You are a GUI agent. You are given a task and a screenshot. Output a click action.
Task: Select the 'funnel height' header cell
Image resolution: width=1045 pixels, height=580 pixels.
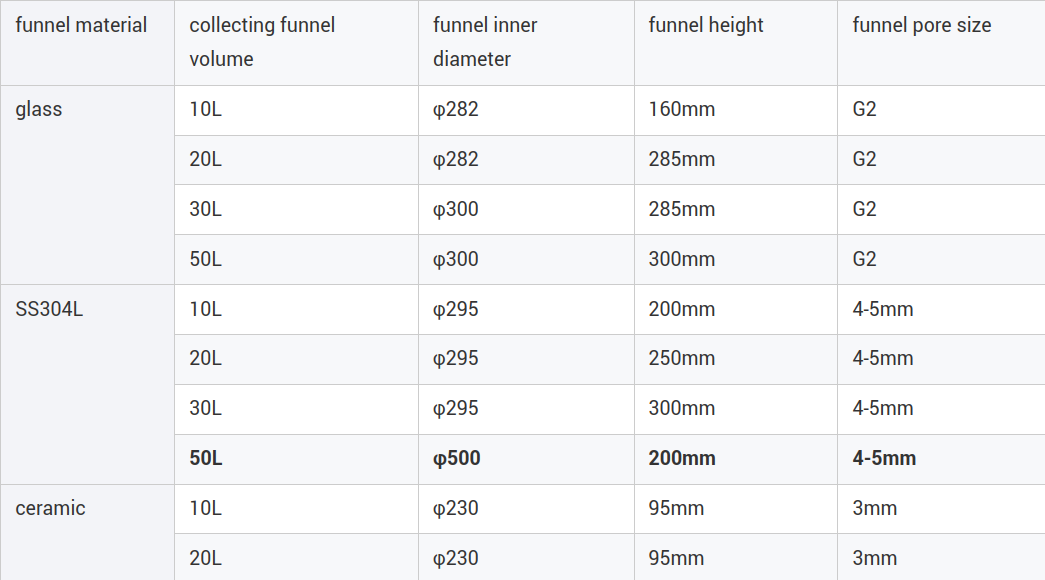click(x=736, y=43)
